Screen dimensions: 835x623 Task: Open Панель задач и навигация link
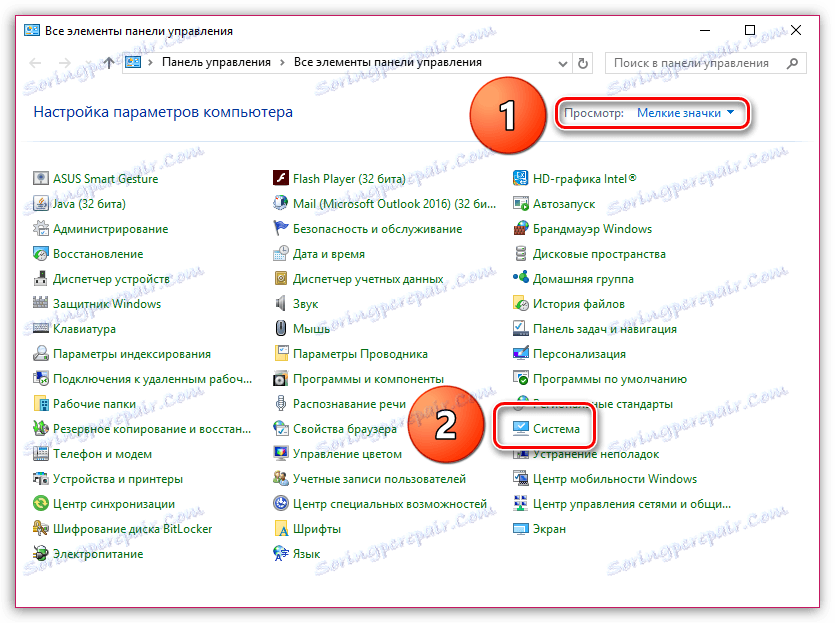pyautogui.click(x=605, y=329)
